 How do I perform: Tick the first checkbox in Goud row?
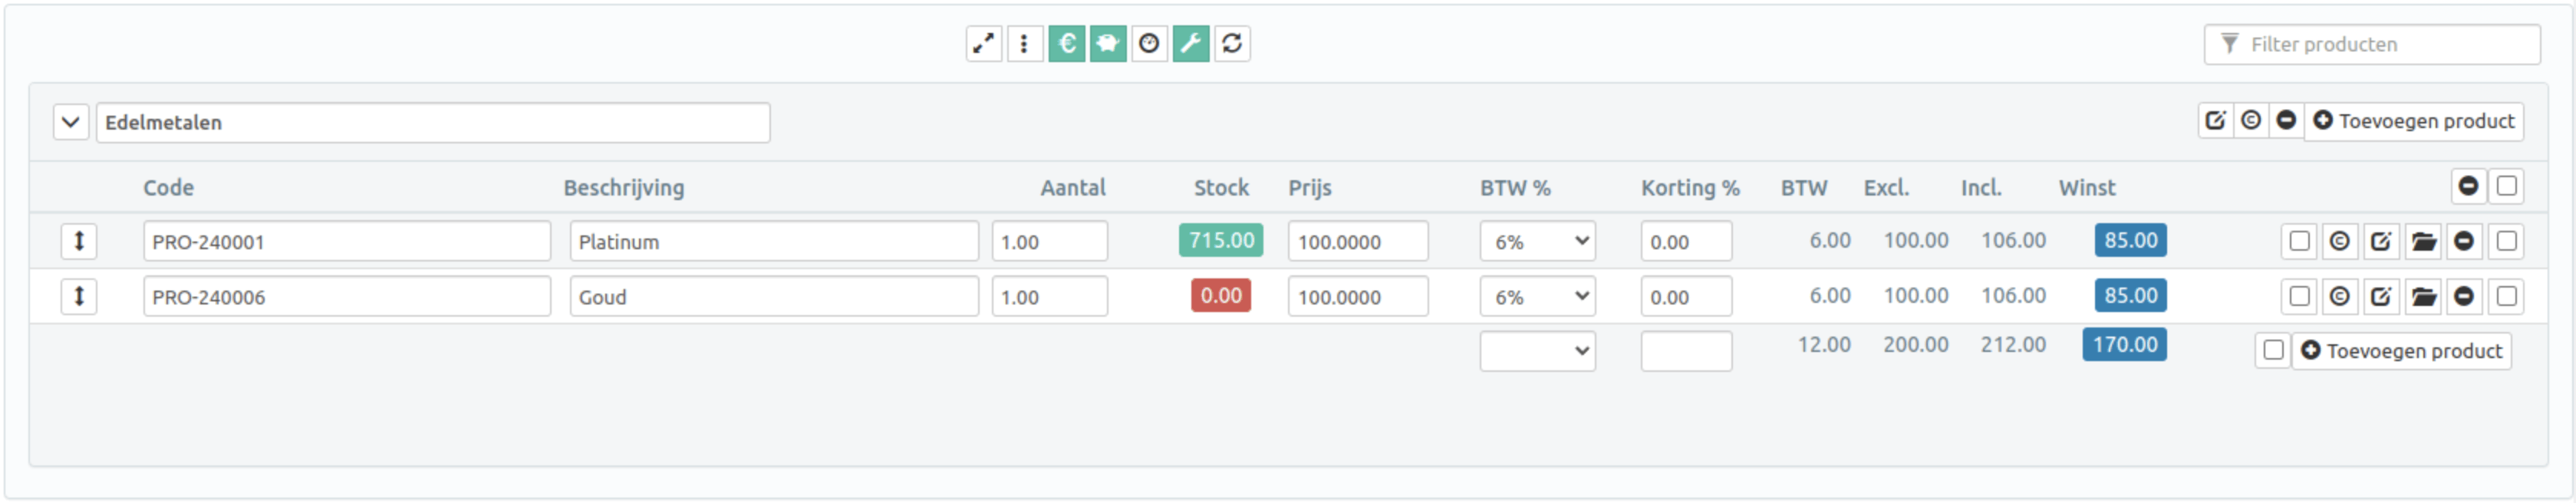point(2299,296)
